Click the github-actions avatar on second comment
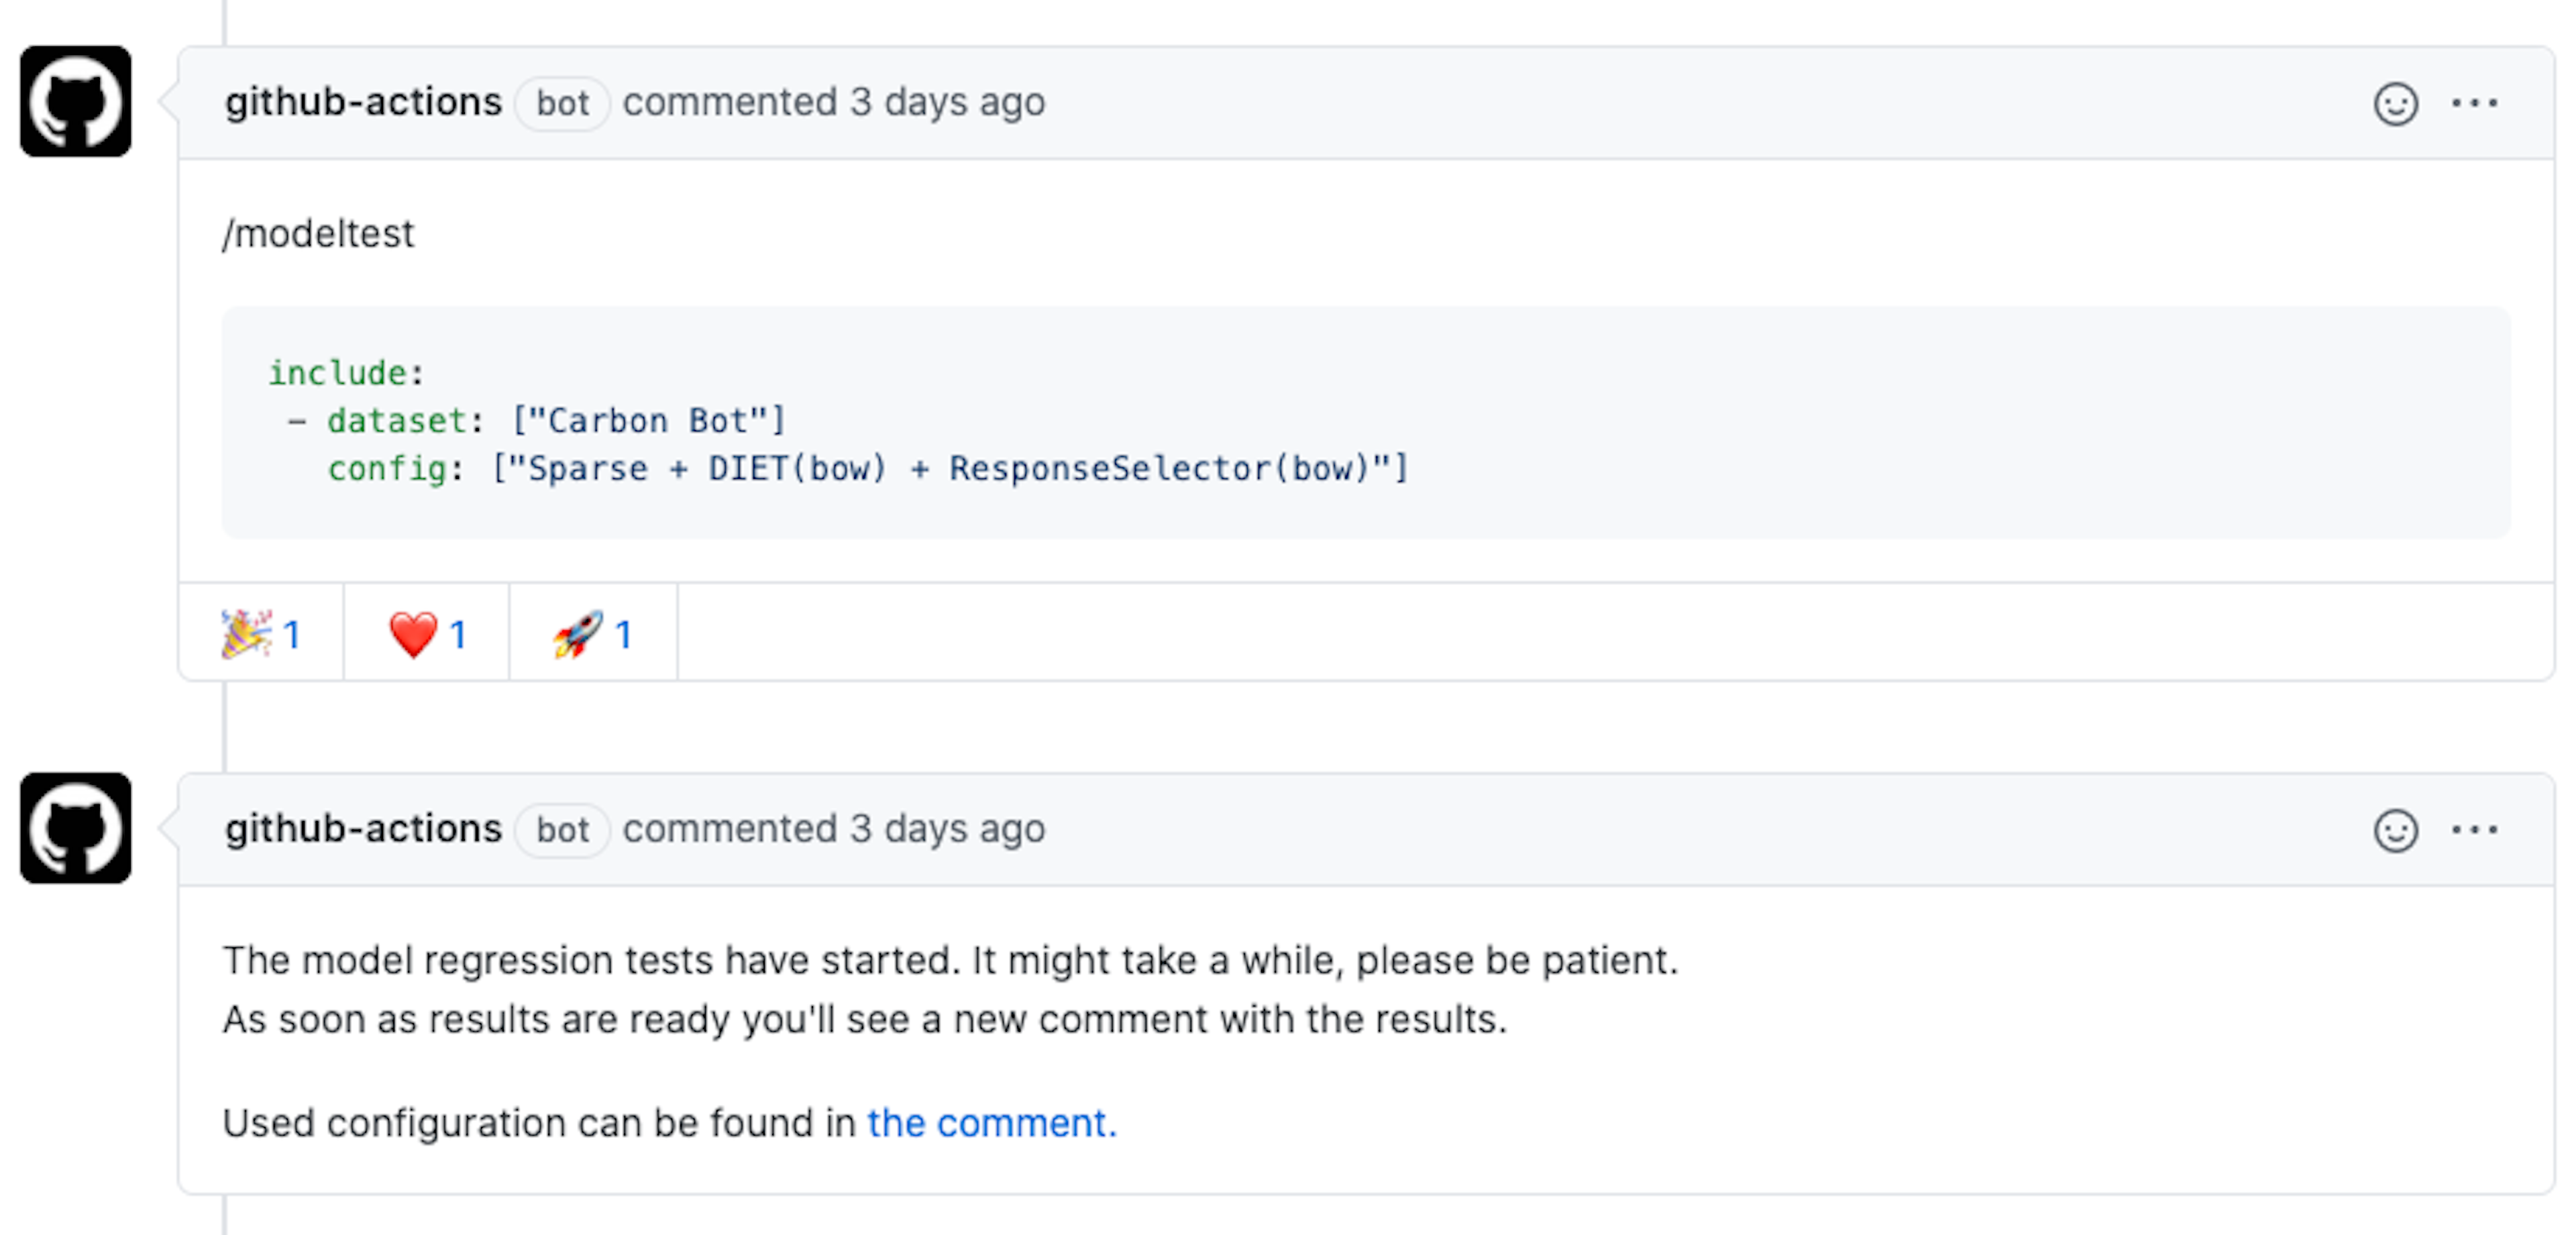 (x=76, y=828)
